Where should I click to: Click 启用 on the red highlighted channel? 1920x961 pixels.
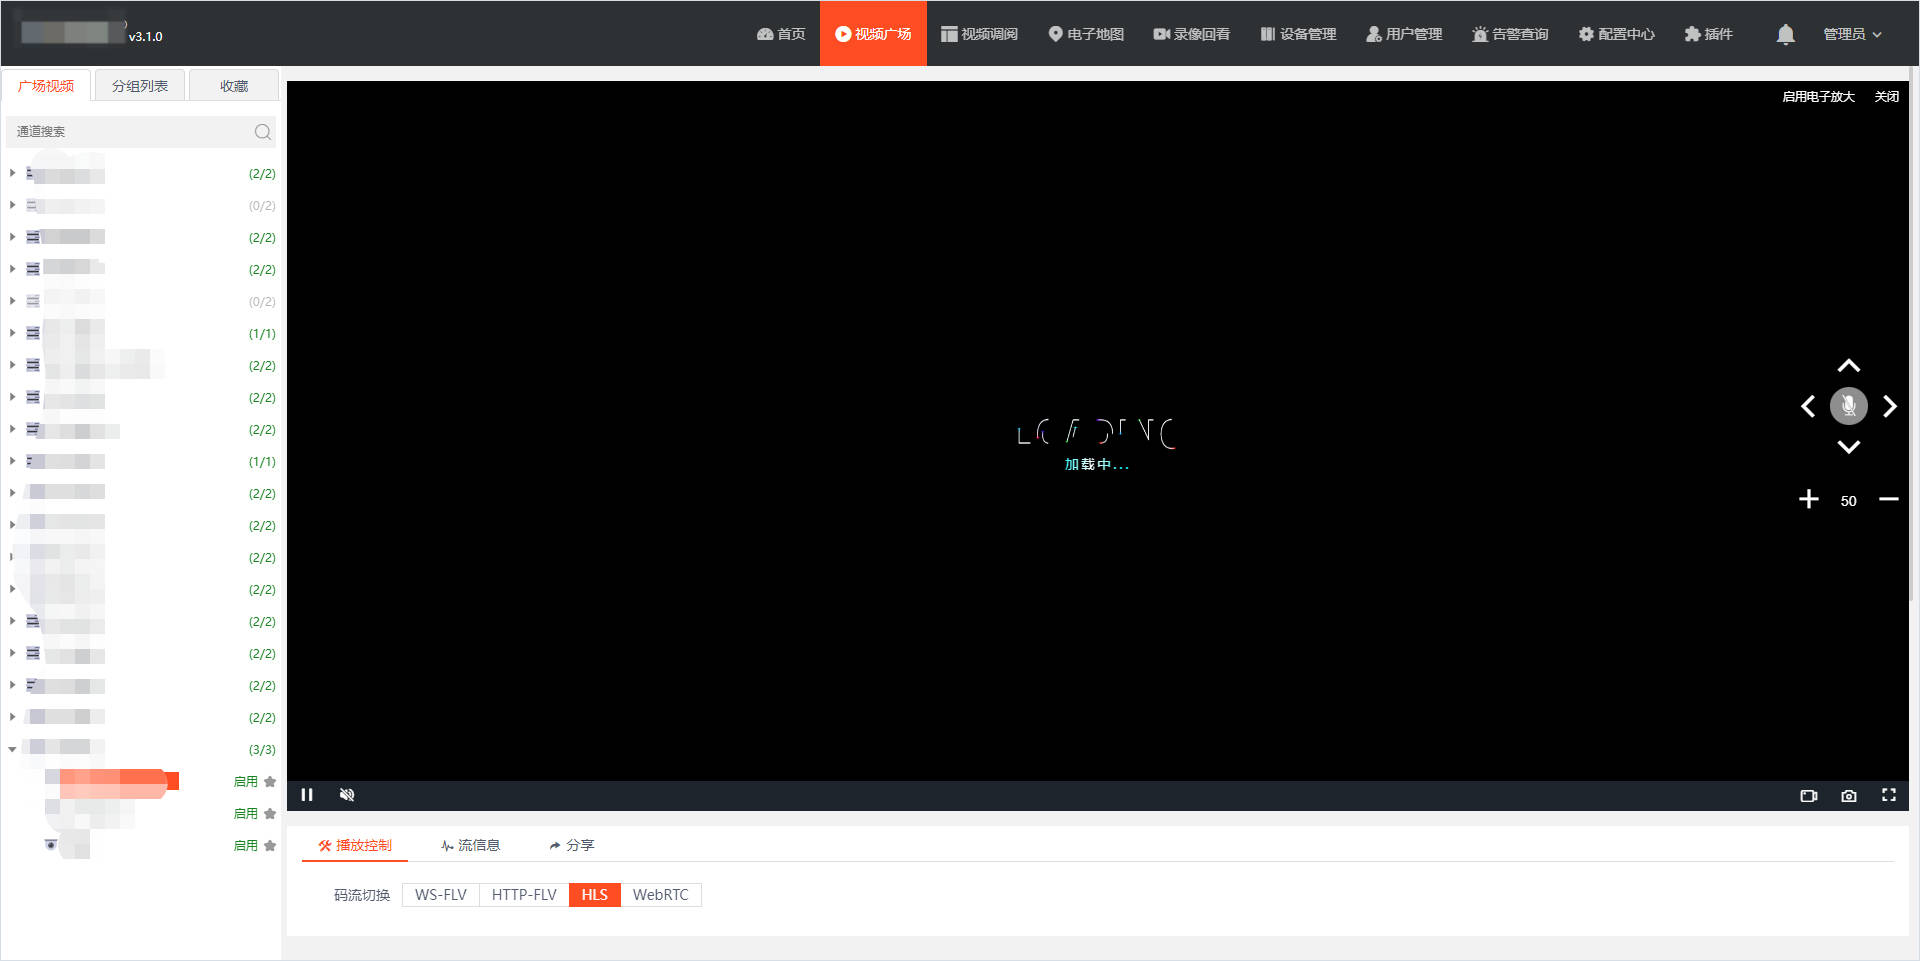point(246,782)
